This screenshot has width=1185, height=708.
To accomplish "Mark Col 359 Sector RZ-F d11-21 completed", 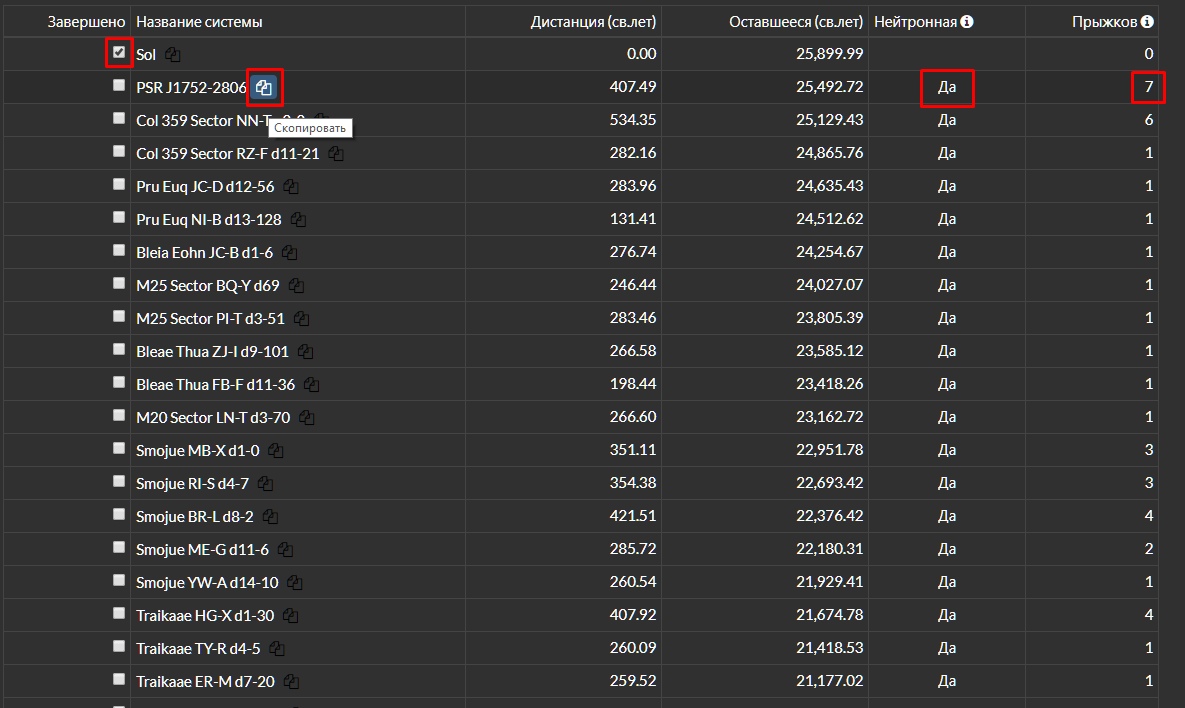I will pyautogui.click(x=119, y=151).
